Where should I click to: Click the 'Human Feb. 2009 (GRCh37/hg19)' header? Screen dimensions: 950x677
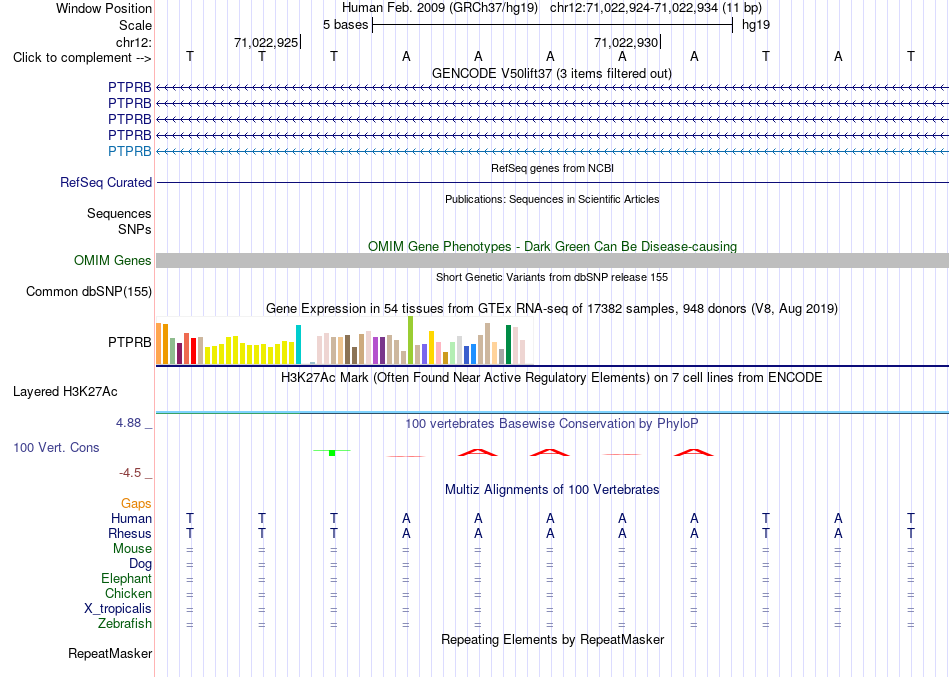(440, 8)
